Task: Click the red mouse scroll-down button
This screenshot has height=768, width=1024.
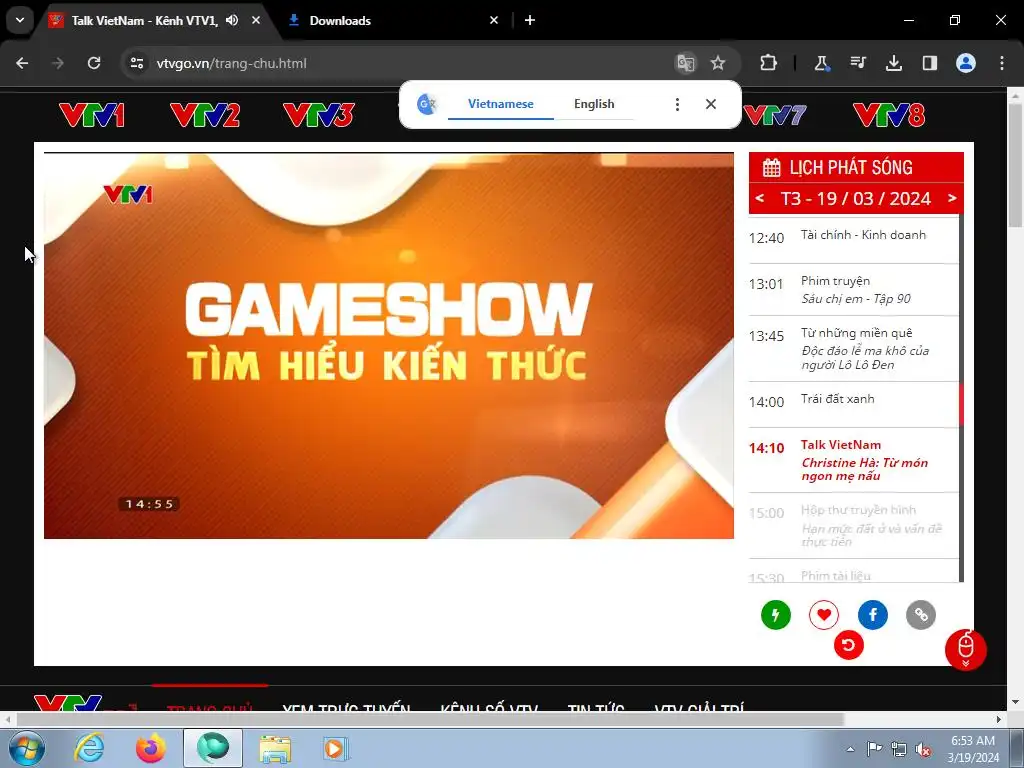Action: pyautogui.click(x=965, y=650)
